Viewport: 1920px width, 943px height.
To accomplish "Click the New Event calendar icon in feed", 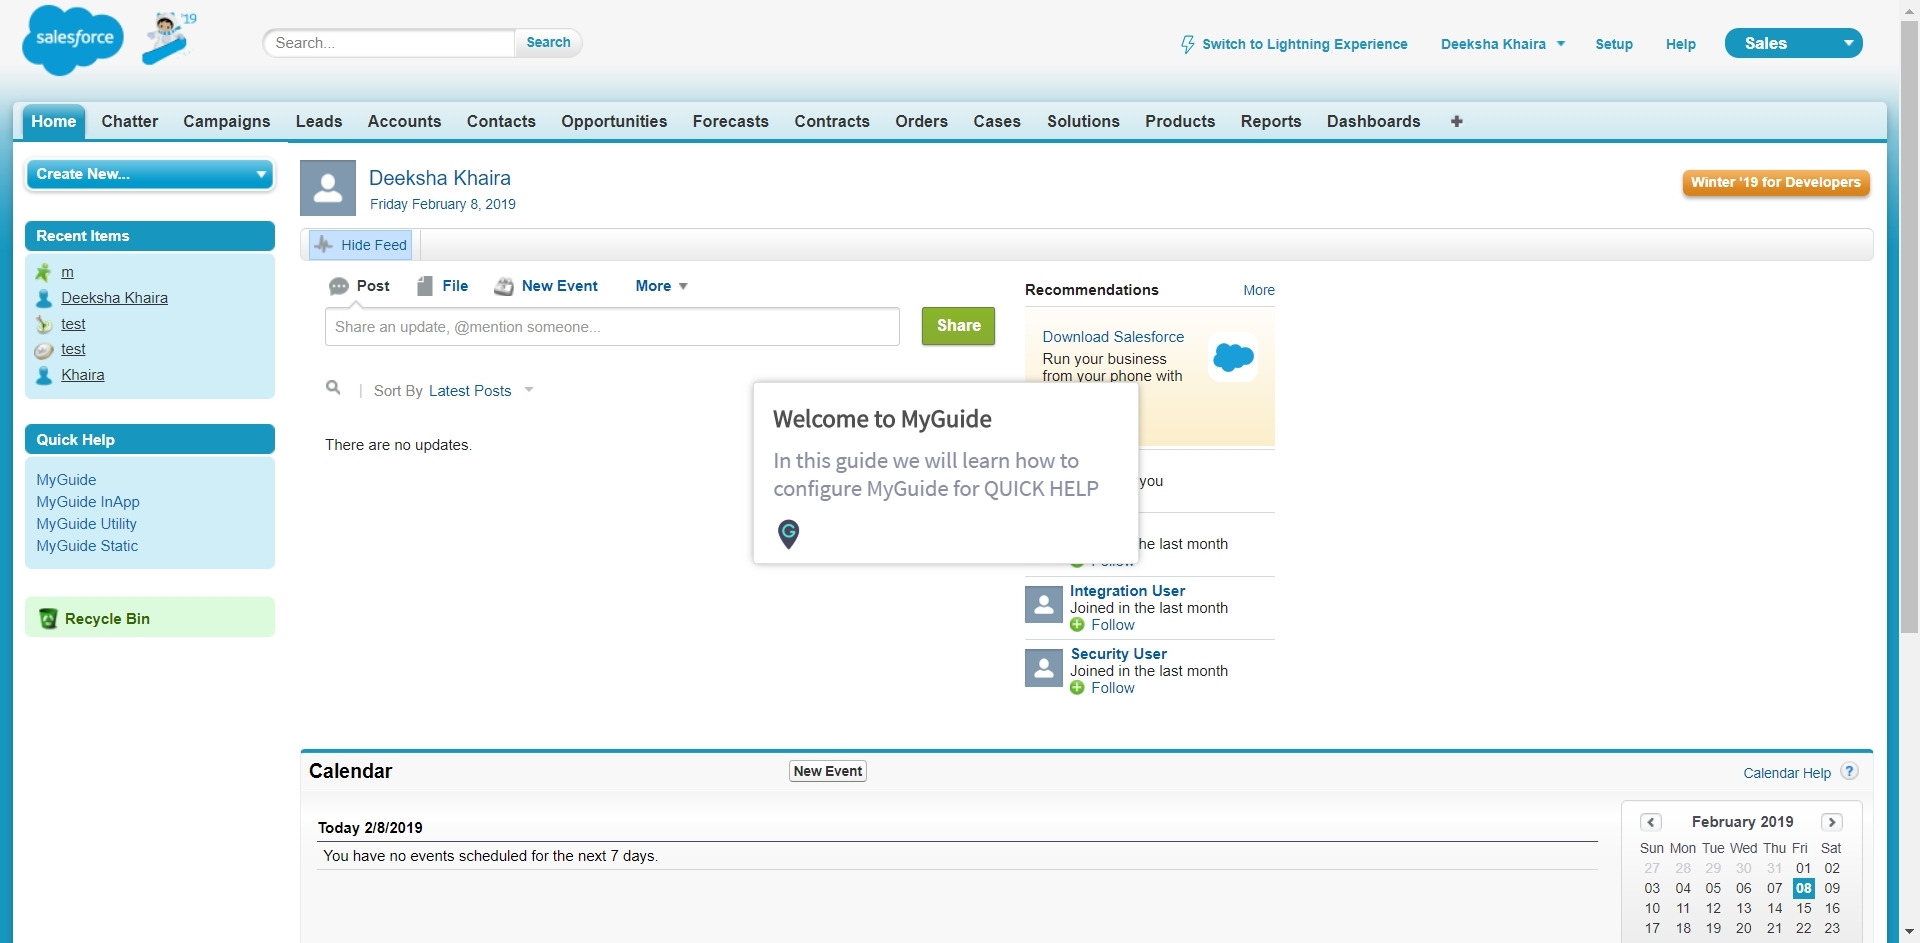I will [x=504, y=287].
